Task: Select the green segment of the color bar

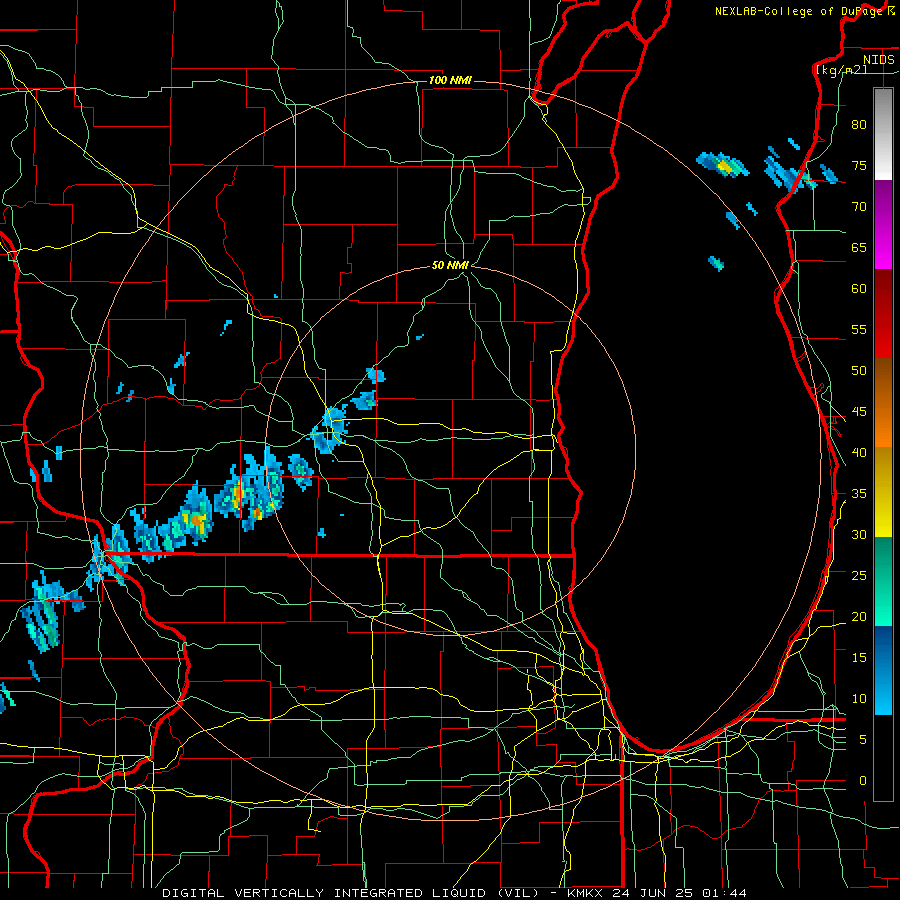Action: click(883, 581)
